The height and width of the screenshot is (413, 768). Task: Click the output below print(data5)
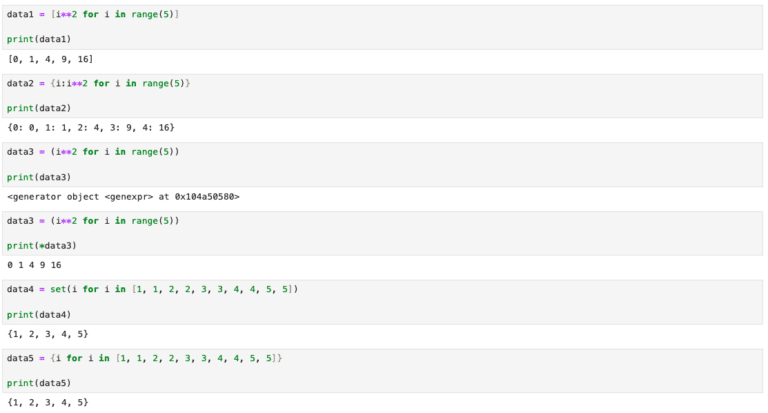47,402
